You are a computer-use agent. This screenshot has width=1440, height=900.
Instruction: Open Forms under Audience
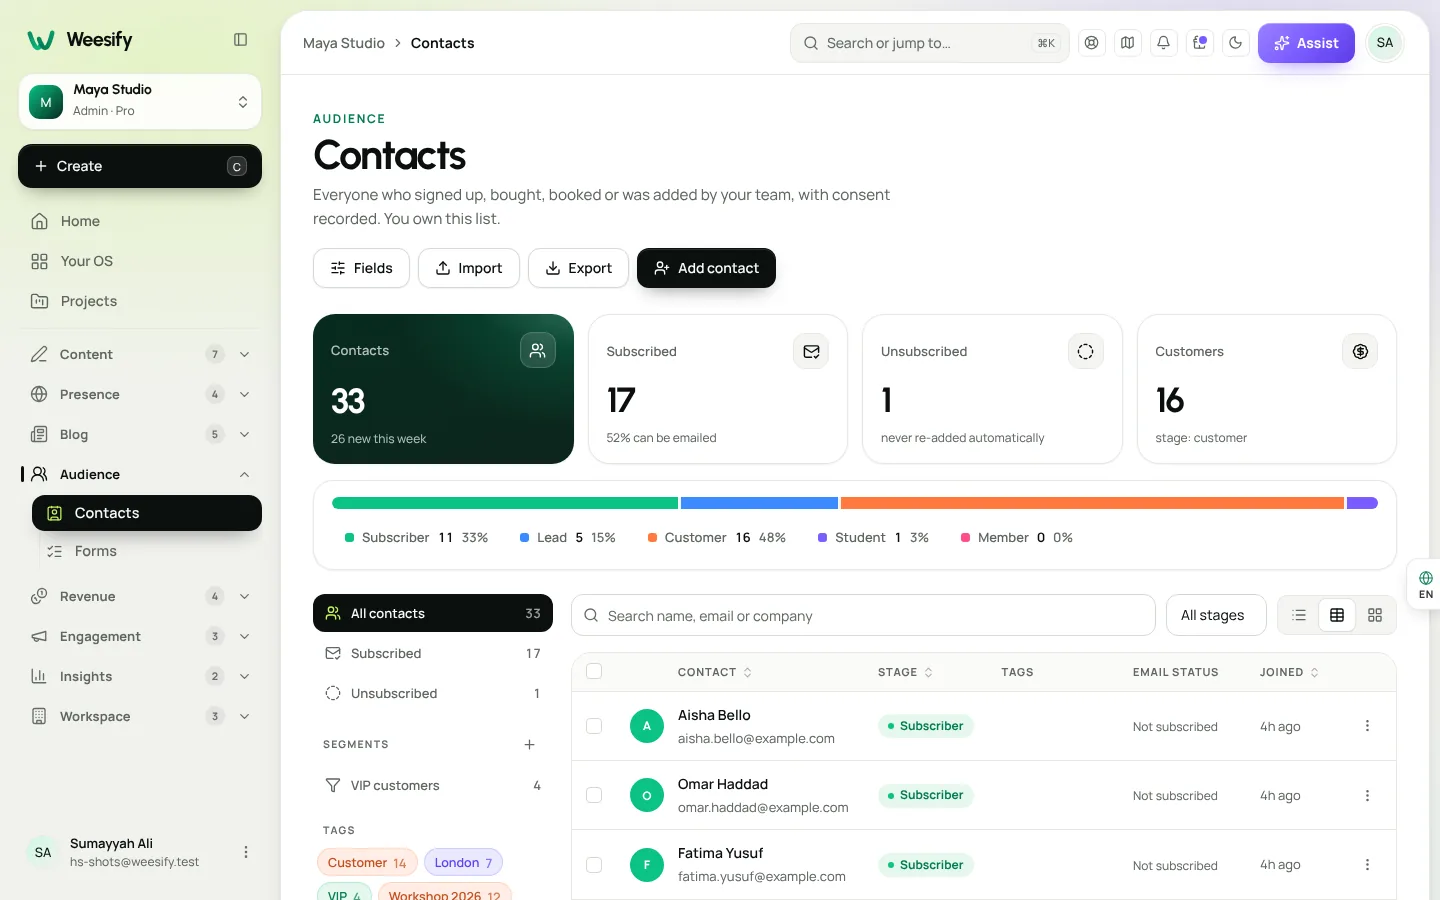coord(147,551)
